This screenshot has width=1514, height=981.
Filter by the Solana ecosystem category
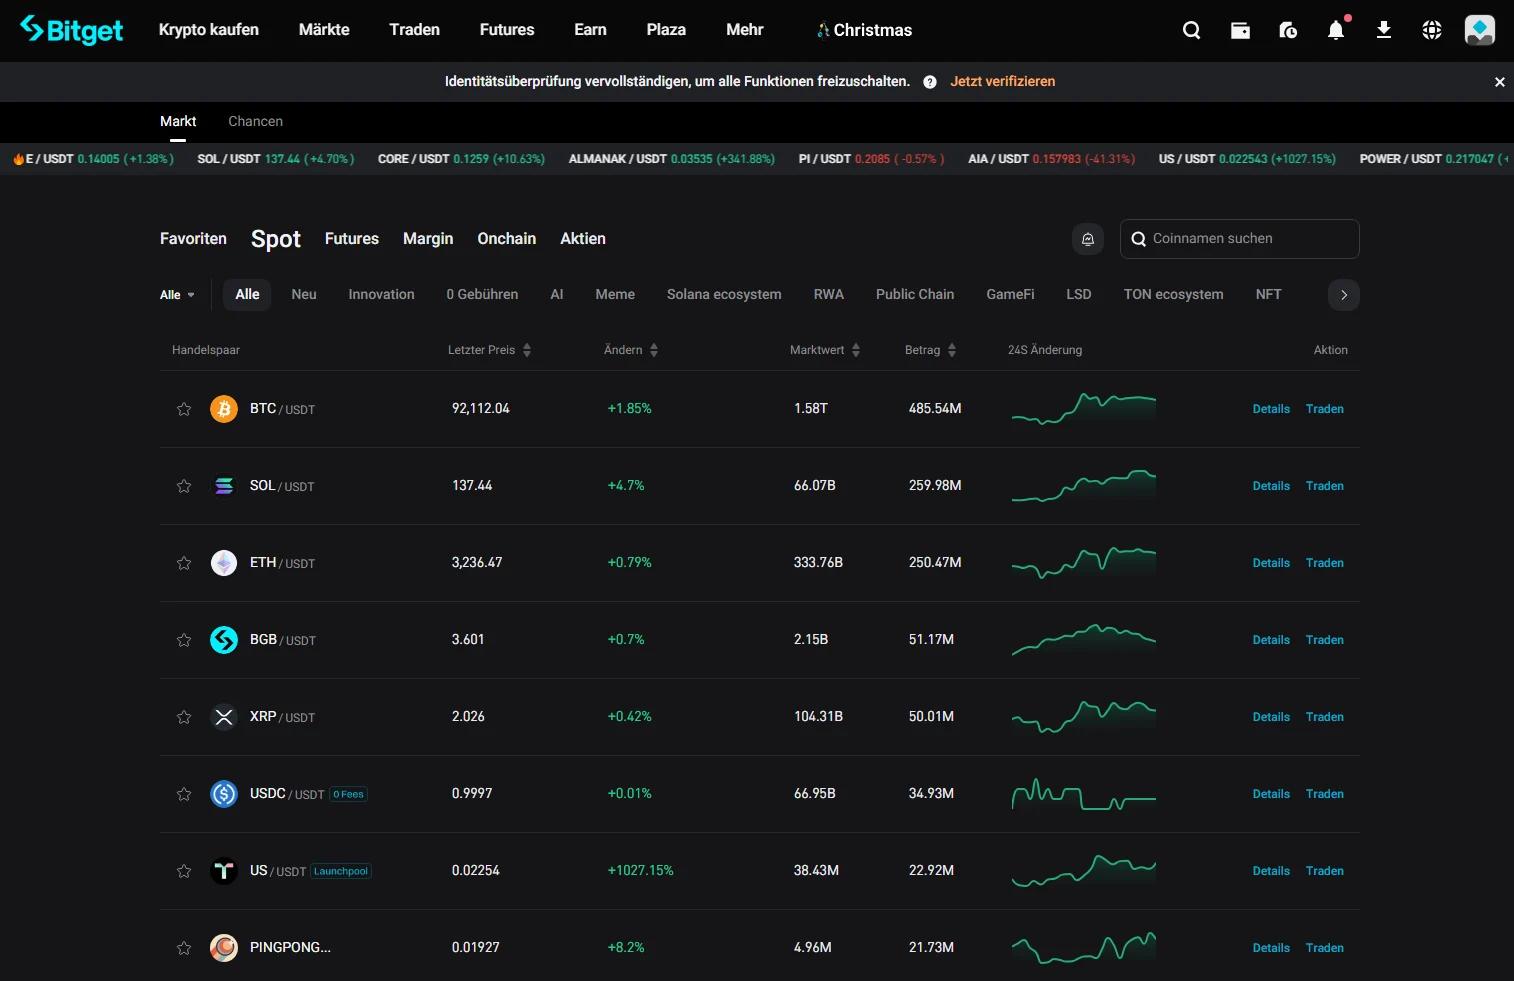click(724, 295)
